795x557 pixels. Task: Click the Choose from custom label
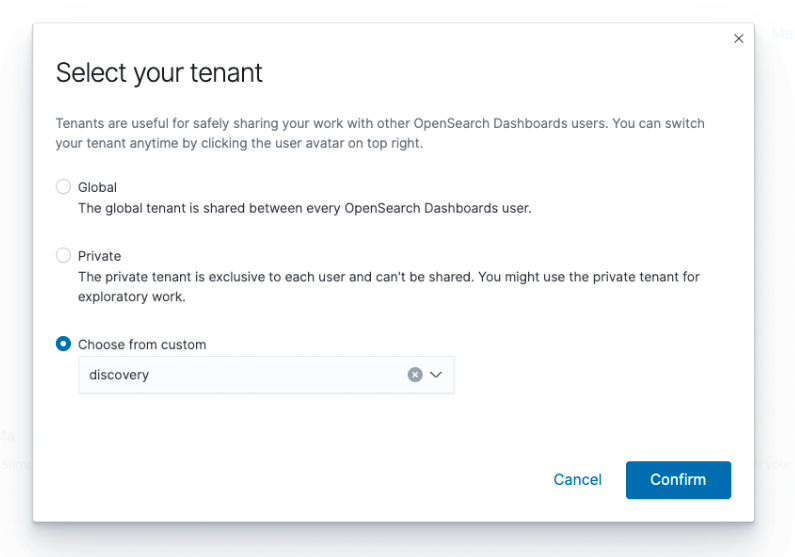tap(142, 344)
